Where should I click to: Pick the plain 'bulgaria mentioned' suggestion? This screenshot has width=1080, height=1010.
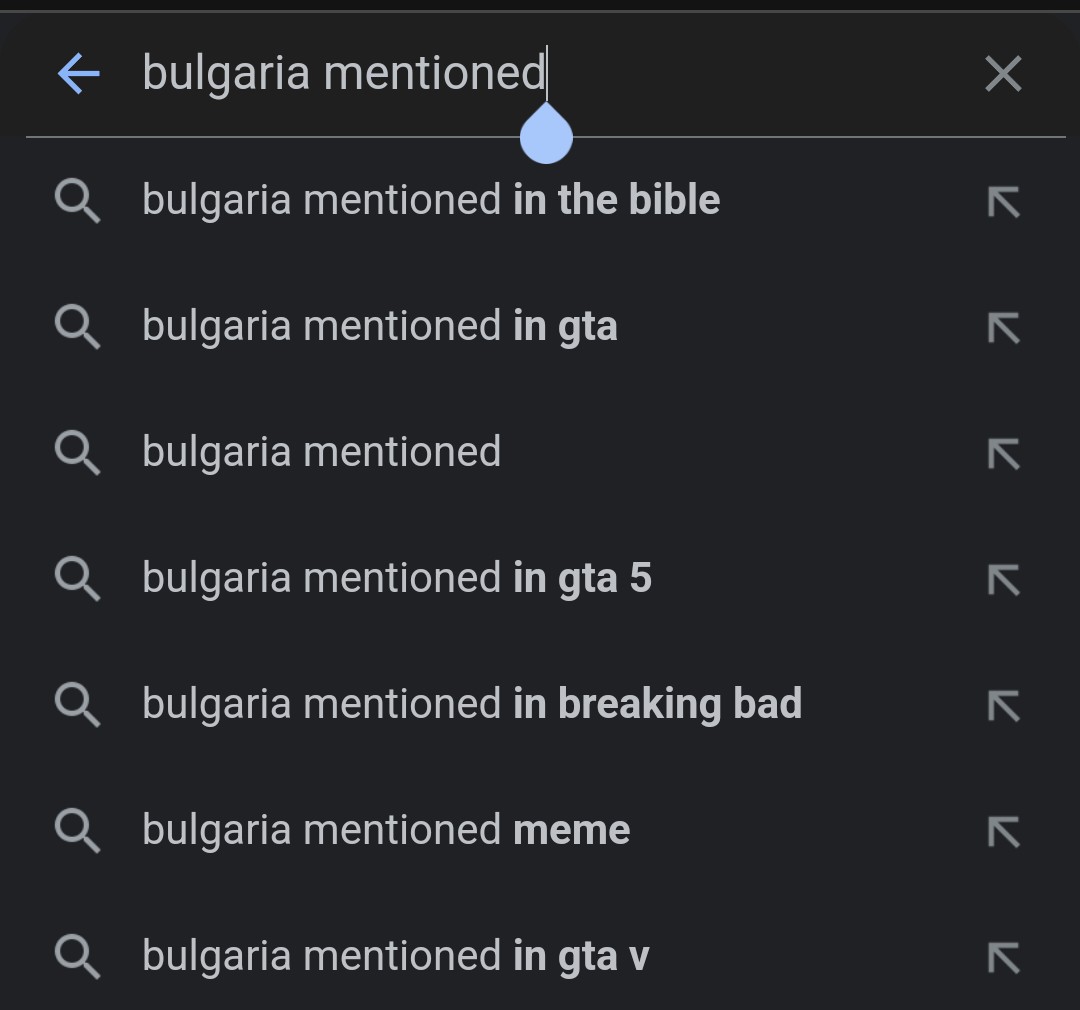coord(321,452)
